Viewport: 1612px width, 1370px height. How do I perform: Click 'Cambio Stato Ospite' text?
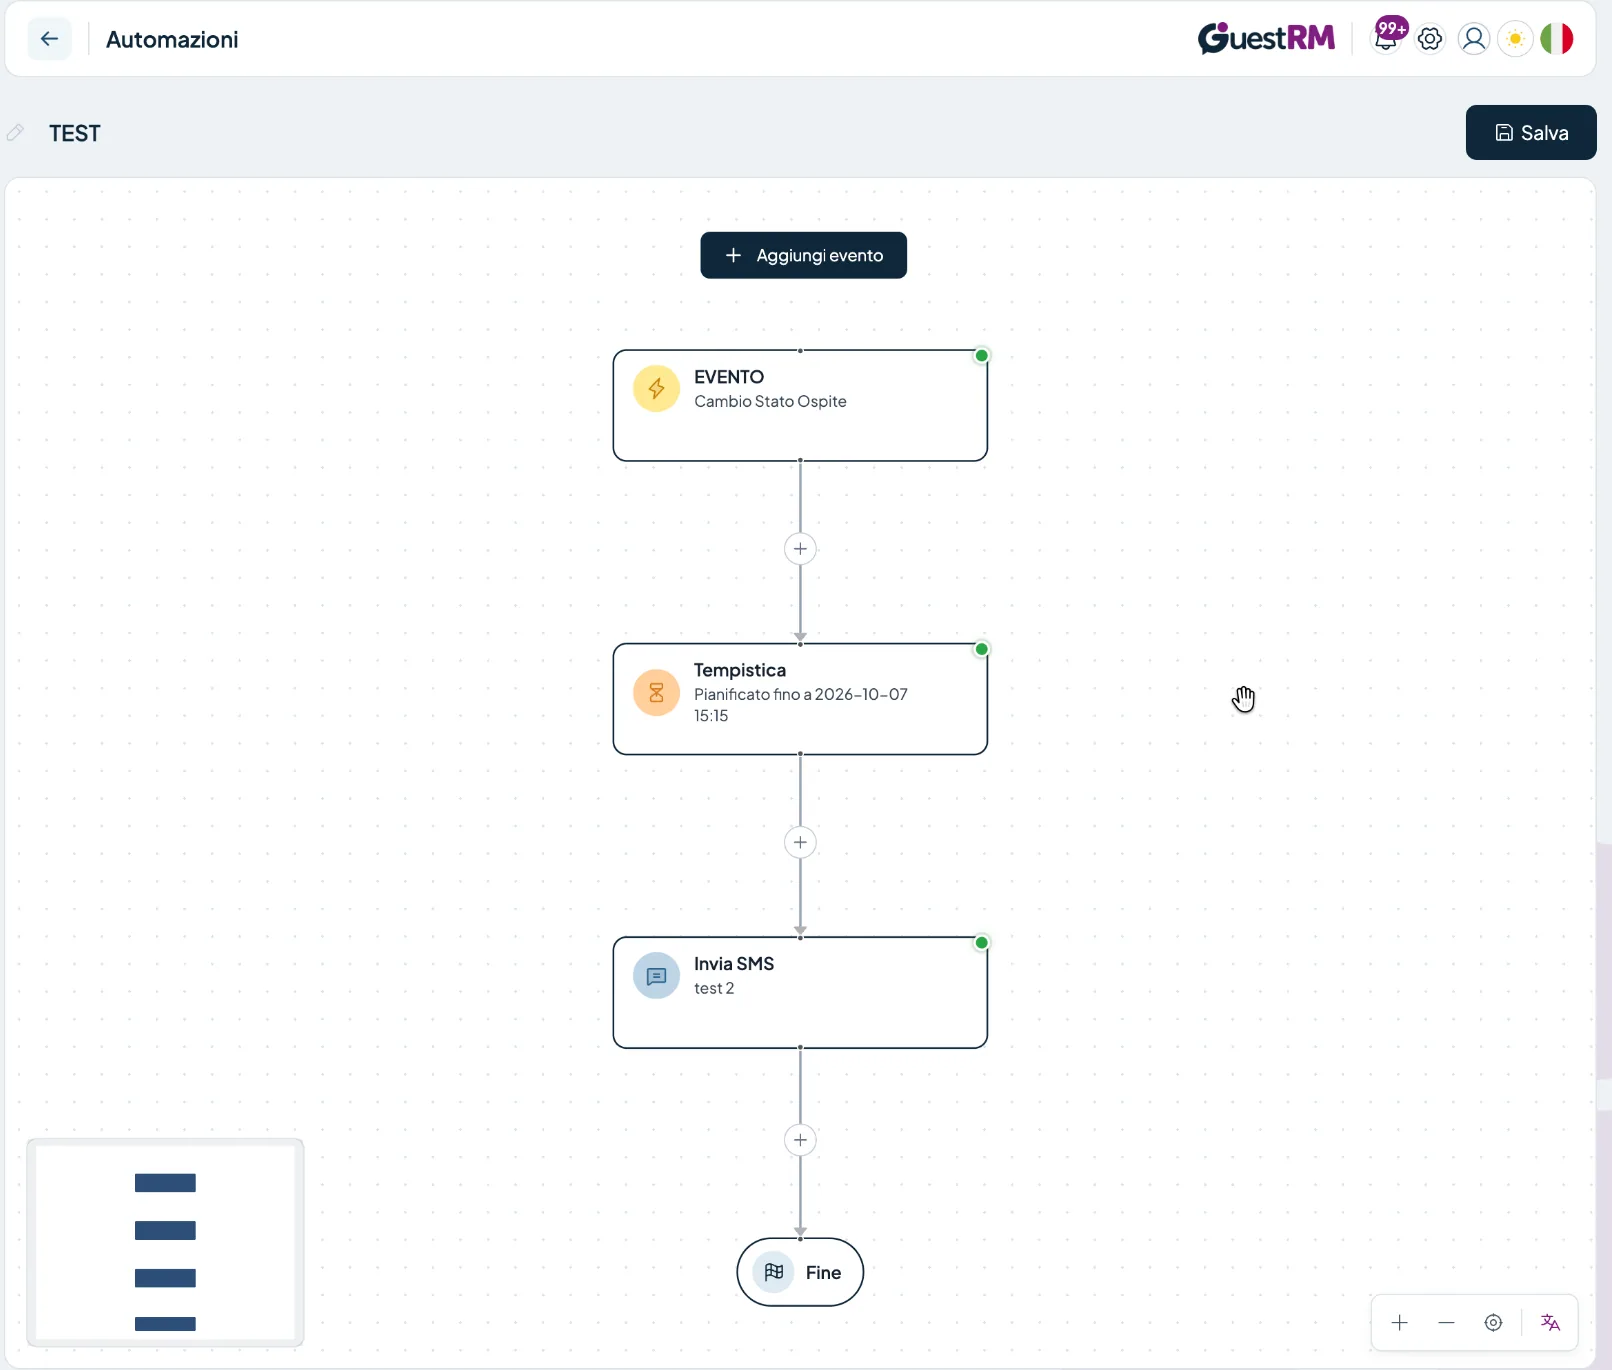coord(770,401)
